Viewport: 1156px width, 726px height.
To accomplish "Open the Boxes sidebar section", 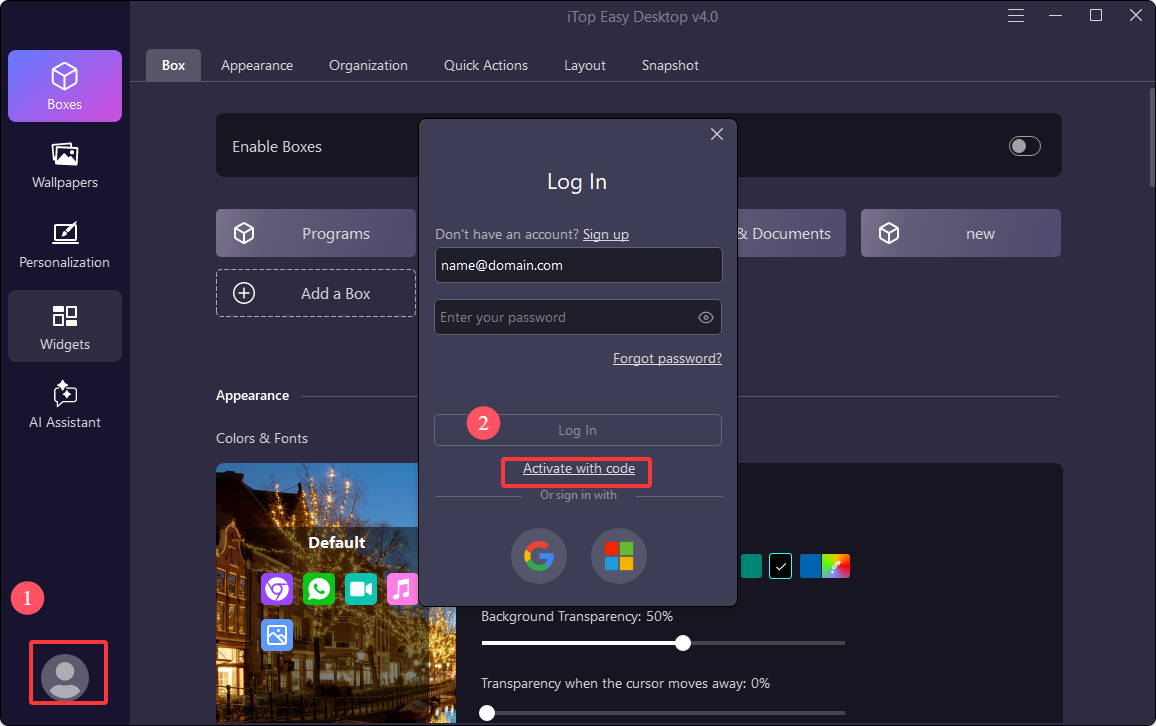I will 65,86.
